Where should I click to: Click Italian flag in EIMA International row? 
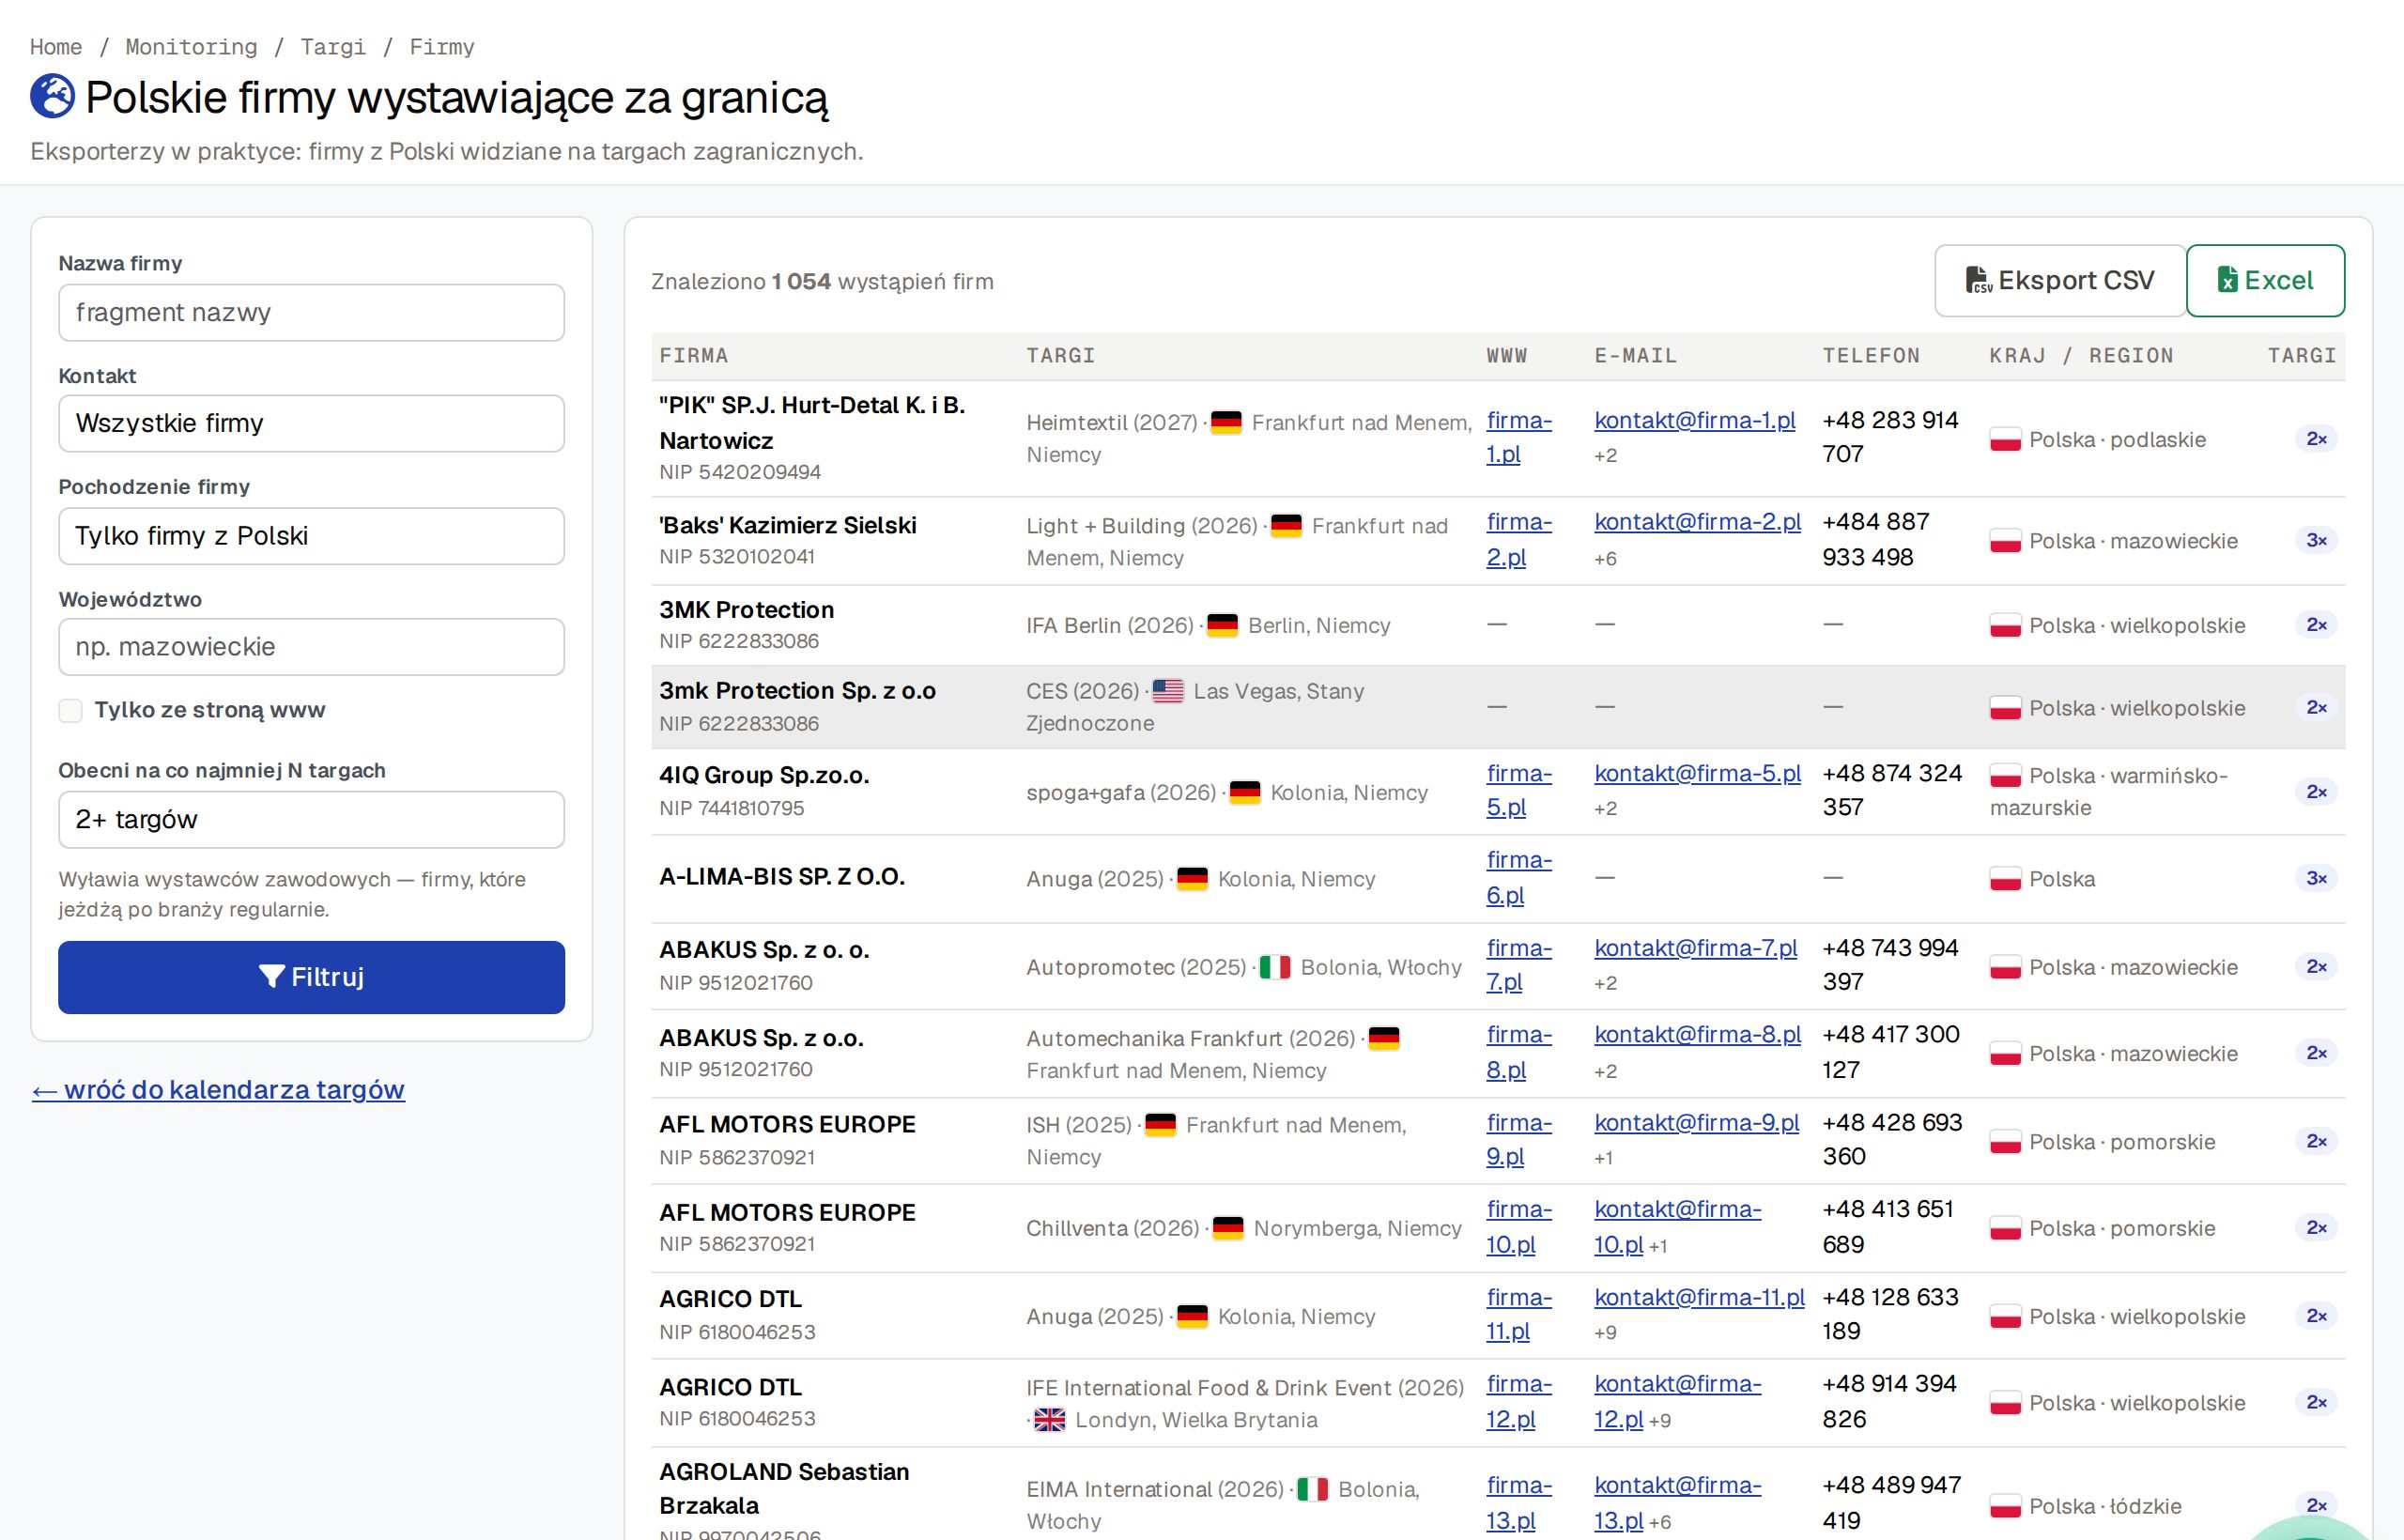1313,1489
